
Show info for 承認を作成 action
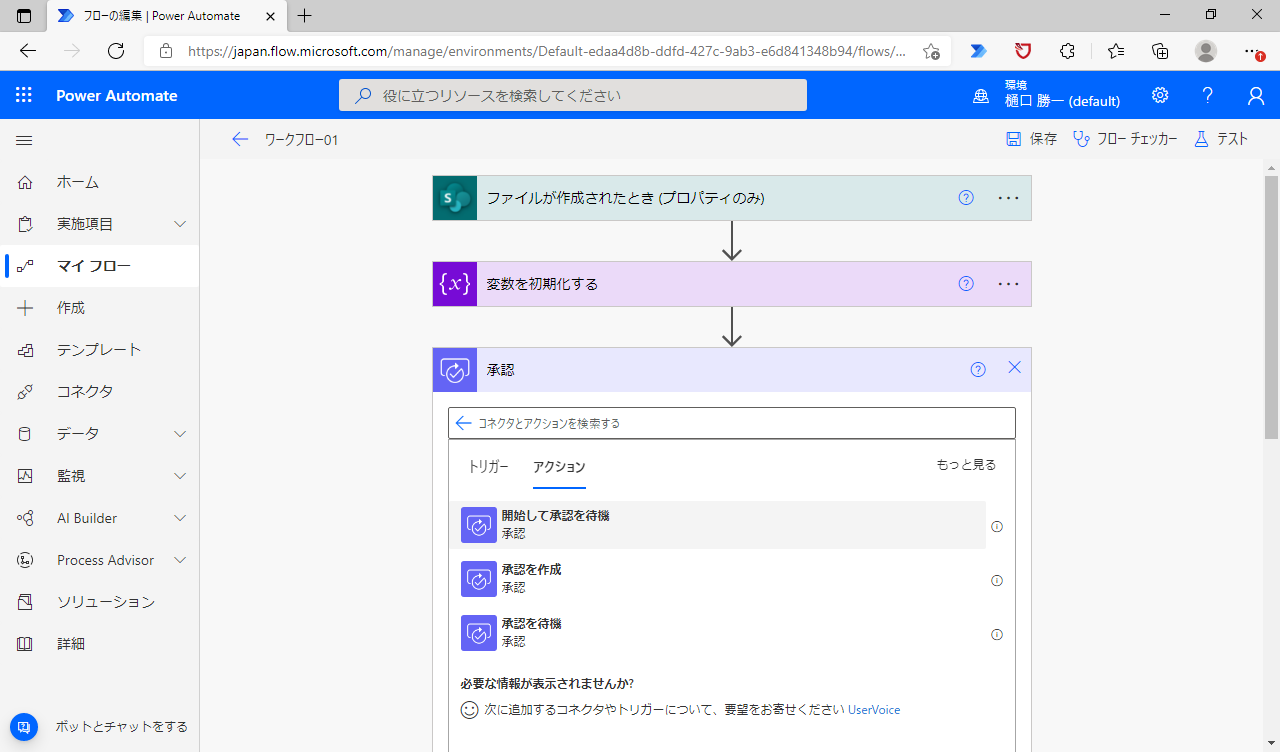[997, 581]
